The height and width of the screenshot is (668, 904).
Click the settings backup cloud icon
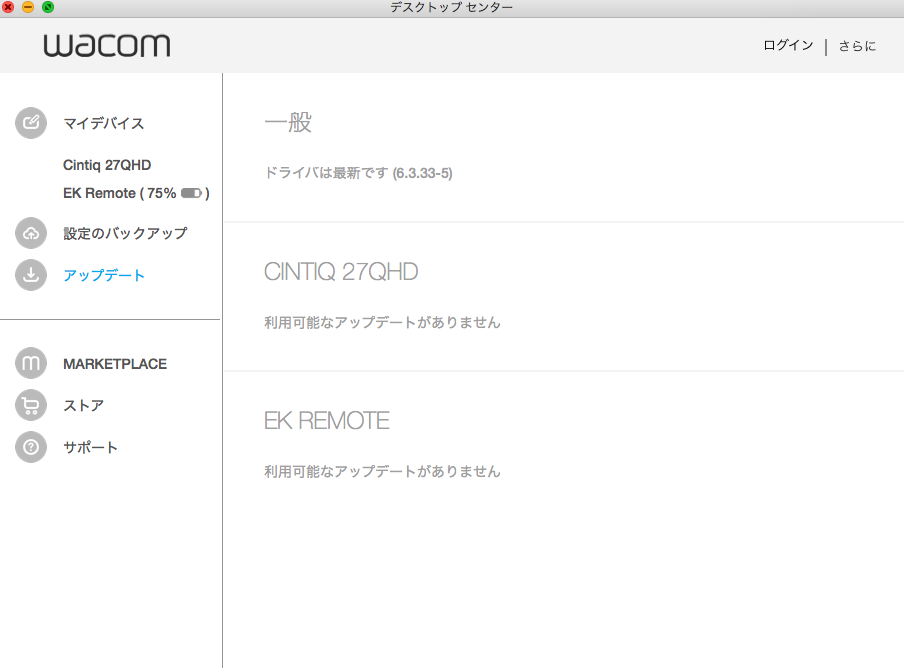click(31, 233)
